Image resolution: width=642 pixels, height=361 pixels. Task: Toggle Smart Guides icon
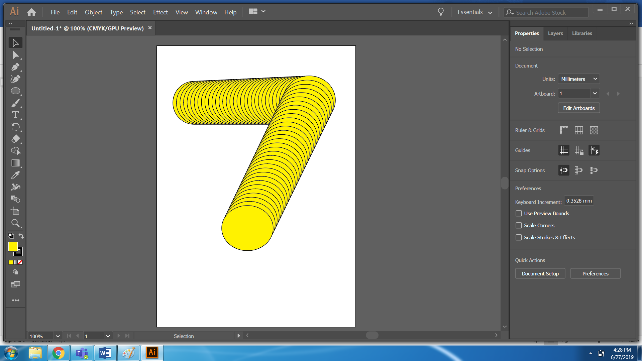(x=594, y=150)
